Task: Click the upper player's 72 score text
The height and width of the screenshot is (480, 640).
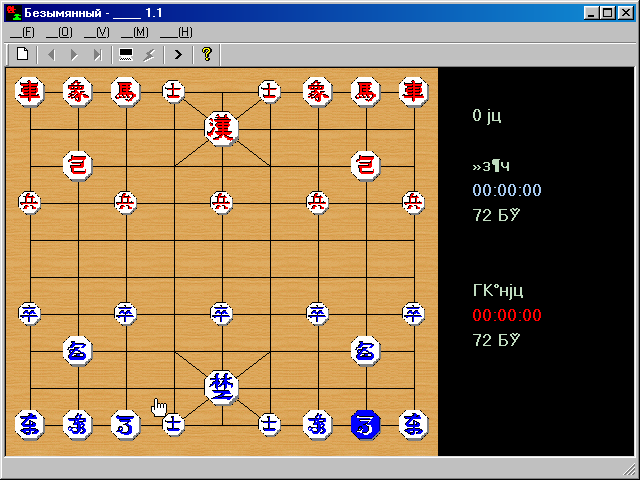Action: pos(496,215)
